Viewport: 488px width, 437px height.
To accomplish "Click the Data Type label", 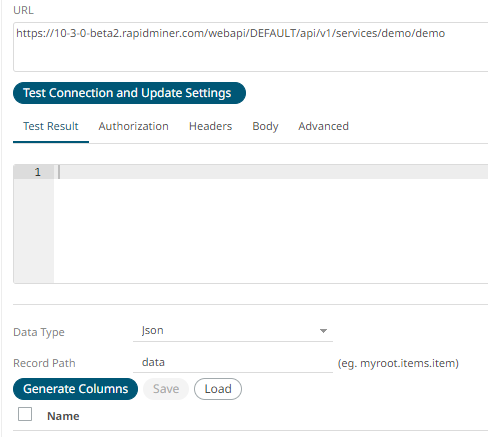I will click(x=39, y=332).
